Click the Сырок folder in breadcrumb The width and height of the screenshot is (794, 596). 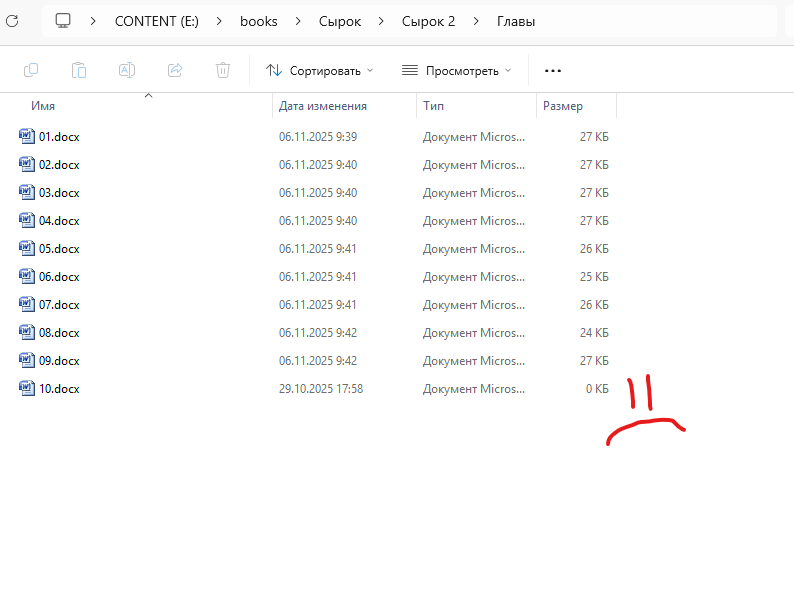(x=340, y=21)
